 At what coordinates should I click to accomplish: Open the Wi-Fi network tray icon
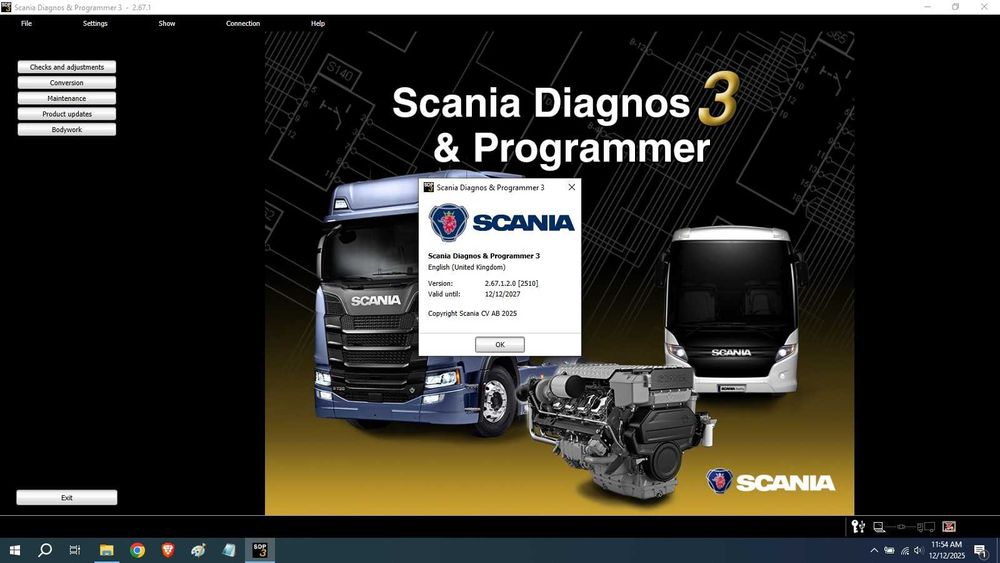coord(904,550)
